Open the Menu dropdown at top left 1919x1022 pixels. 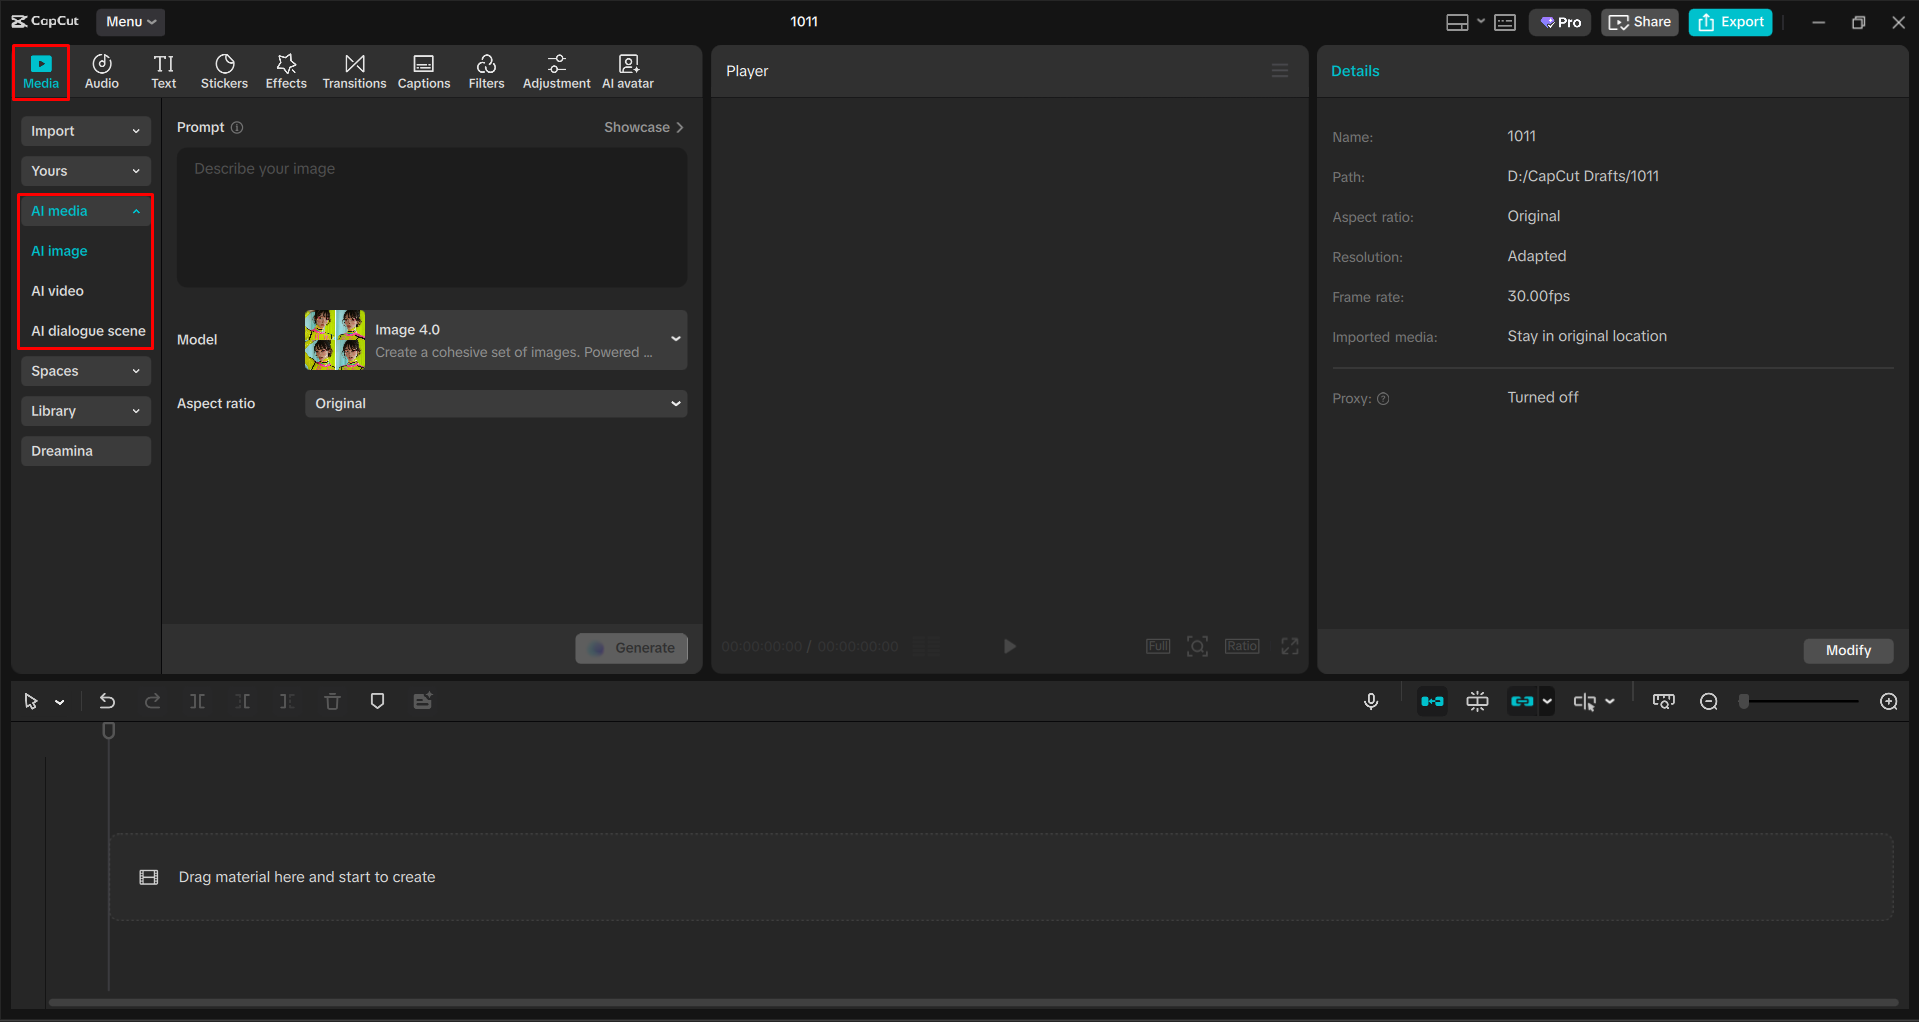(130, 21)
